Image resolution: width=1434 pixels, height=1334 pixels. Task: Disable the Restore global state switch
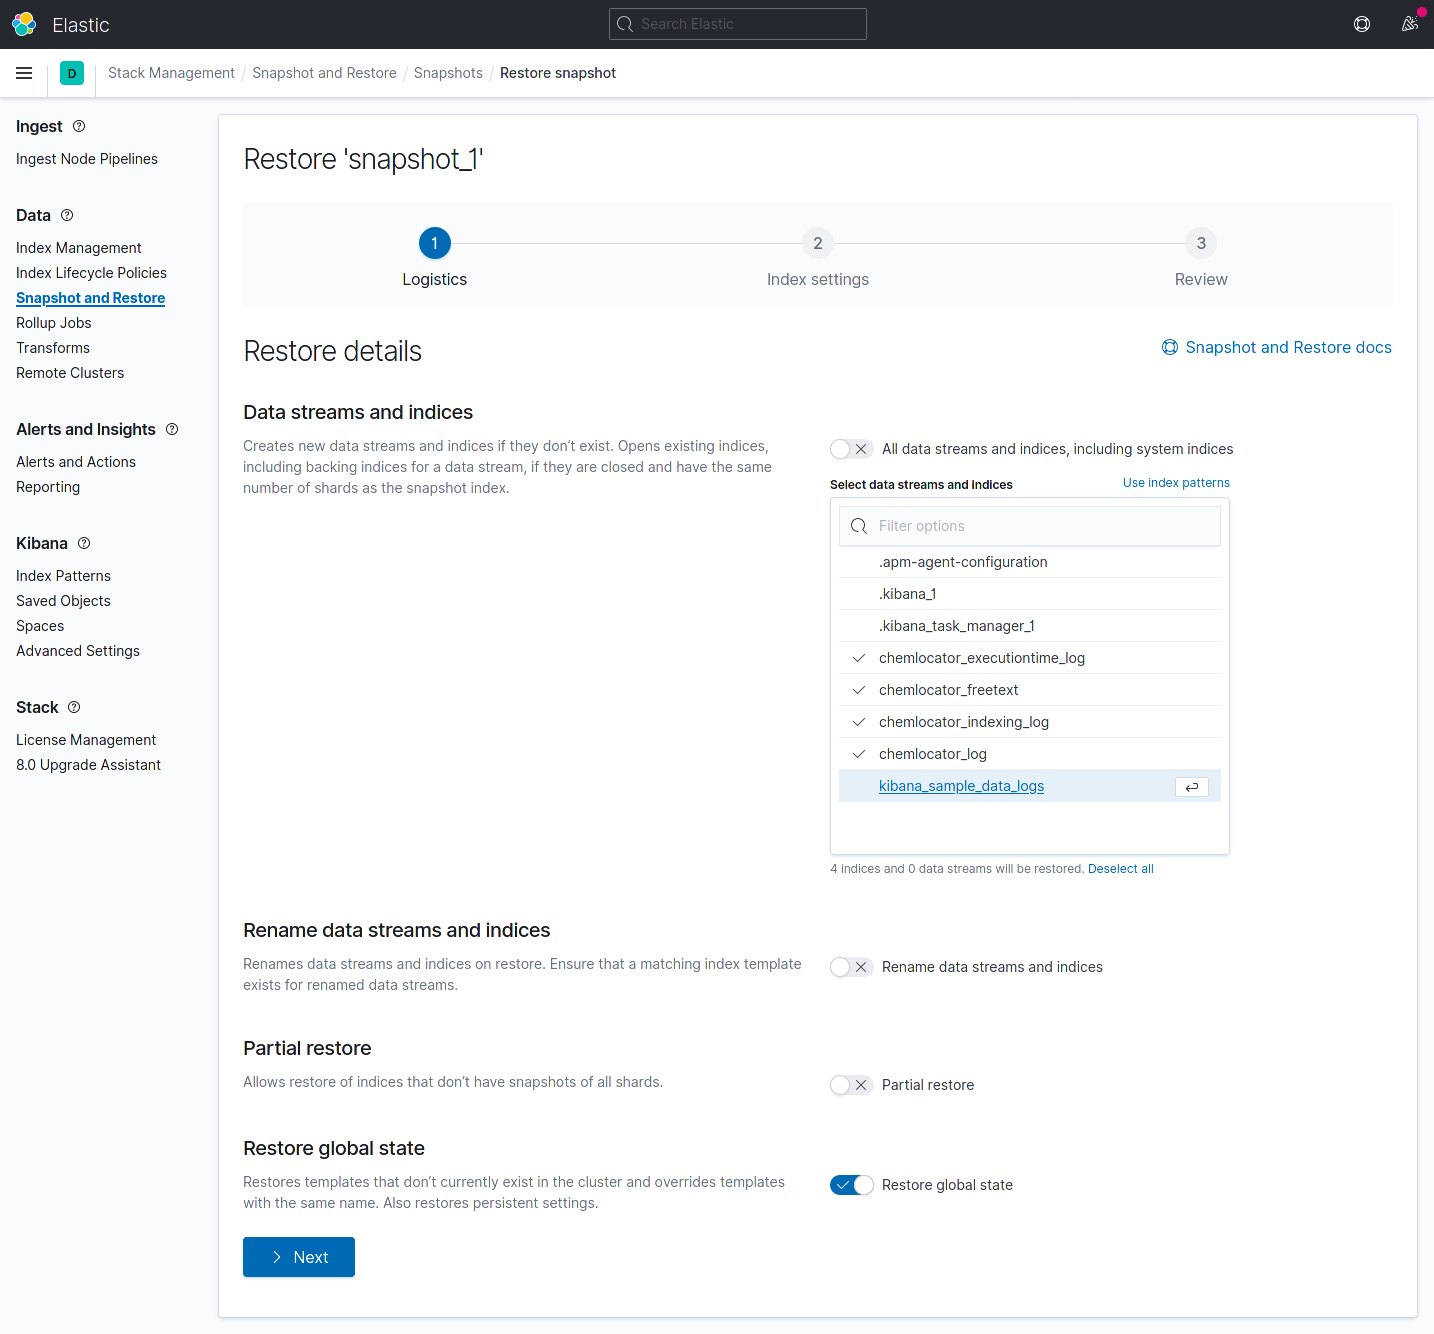(851, 1185)
